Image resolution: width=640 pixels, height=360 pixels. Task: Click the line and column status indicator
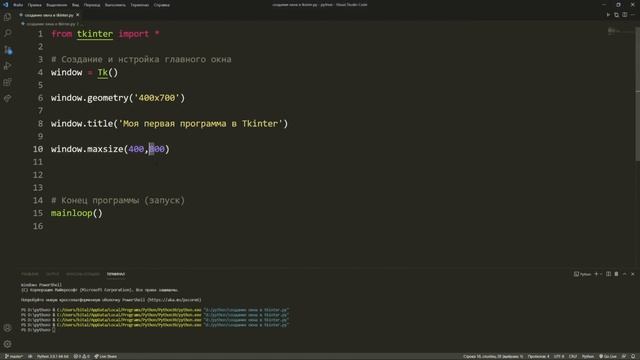click(x=493, y=356)
